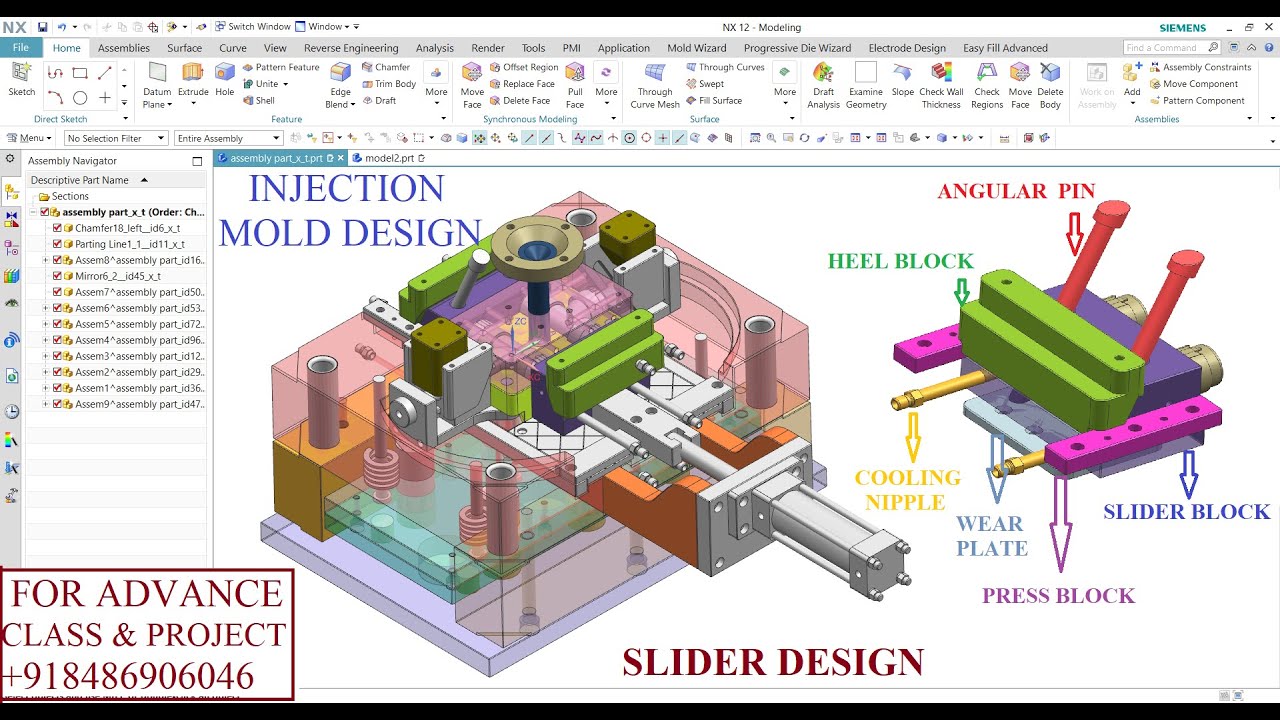Toggle the root assembly part_x_t checkbox
Screen dimensions: 1280x720
click(45, 212)
